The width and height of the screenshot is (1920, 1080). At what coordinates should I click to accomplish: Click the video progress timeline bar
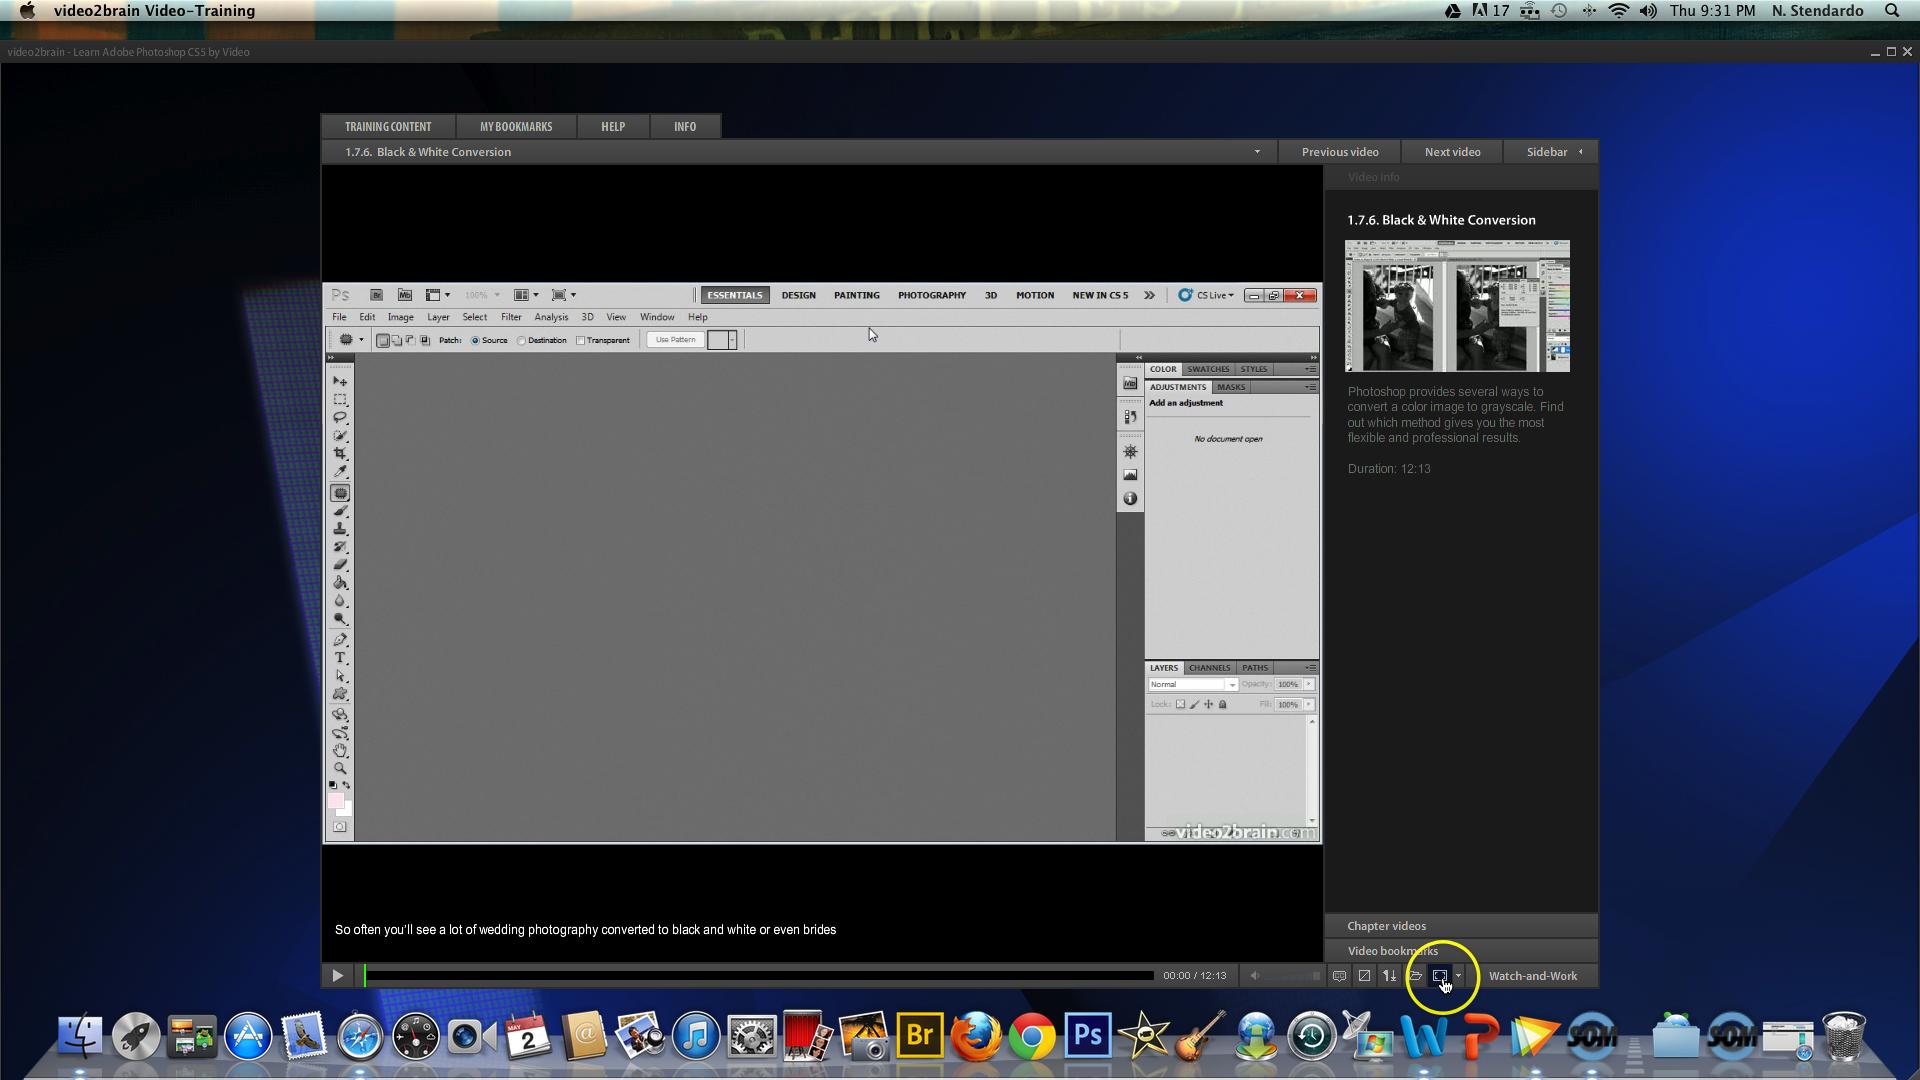[x=760, y=976]
